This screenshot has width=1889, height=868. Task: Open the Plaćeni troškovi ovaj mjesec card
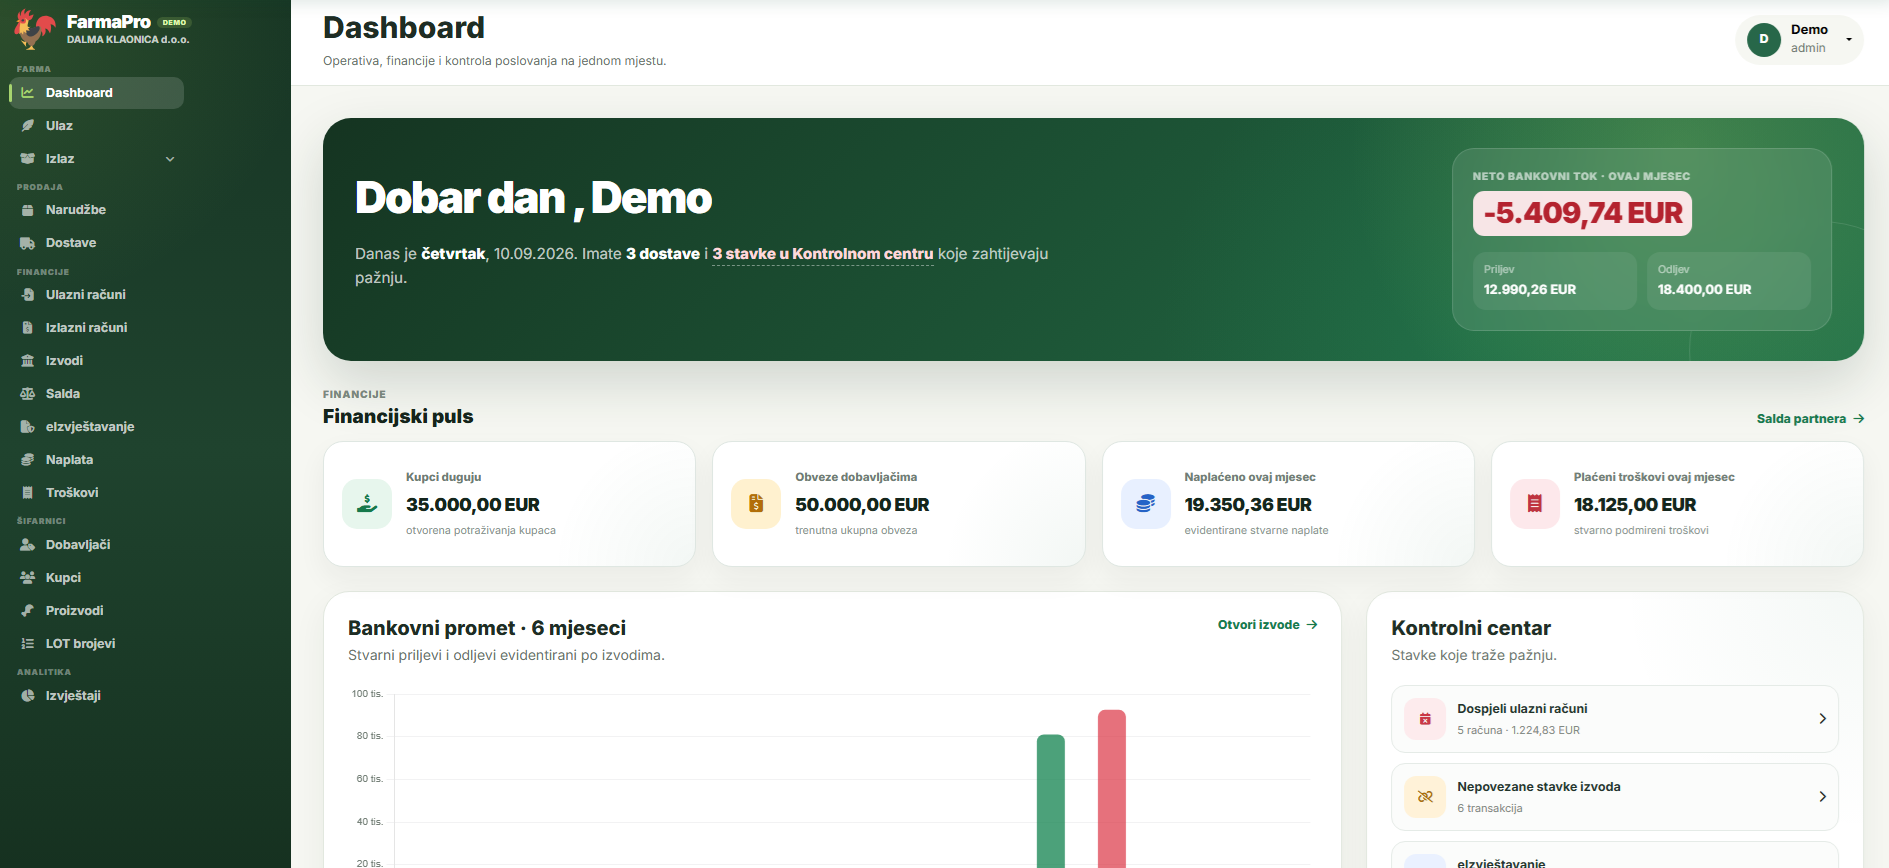[1677, 504]
